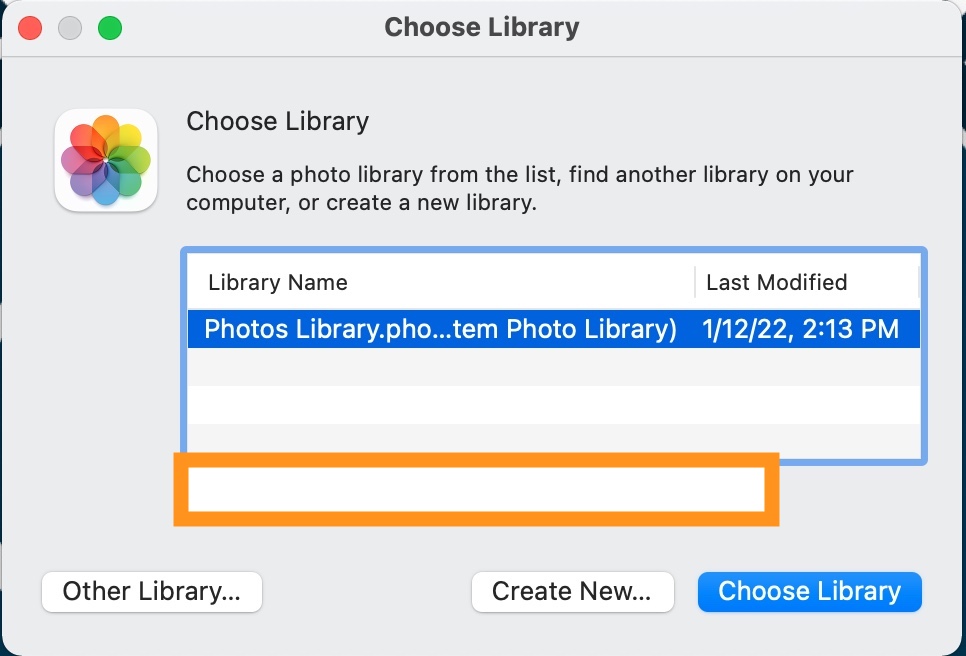Click the Choose Library heading beside the icon

[x=278, y=122]
